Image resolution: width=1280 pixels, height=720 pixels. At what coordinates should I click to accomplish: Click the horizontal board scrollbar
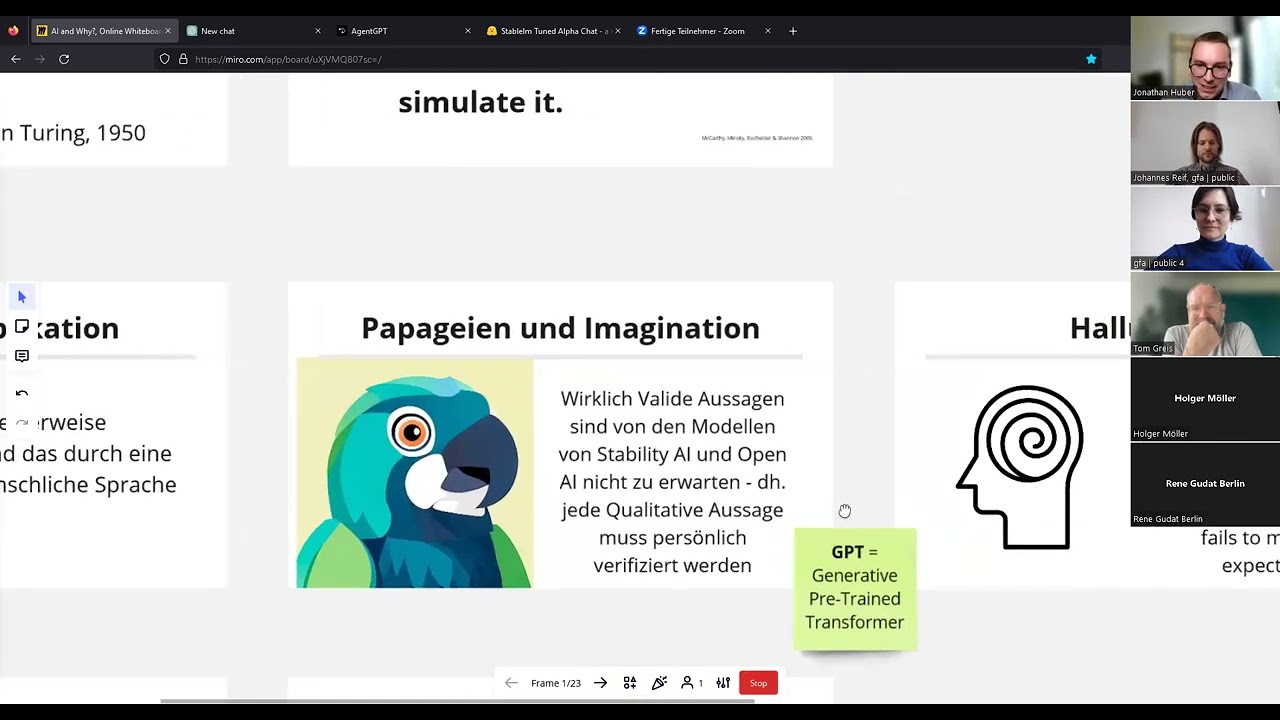click(457, 701)
